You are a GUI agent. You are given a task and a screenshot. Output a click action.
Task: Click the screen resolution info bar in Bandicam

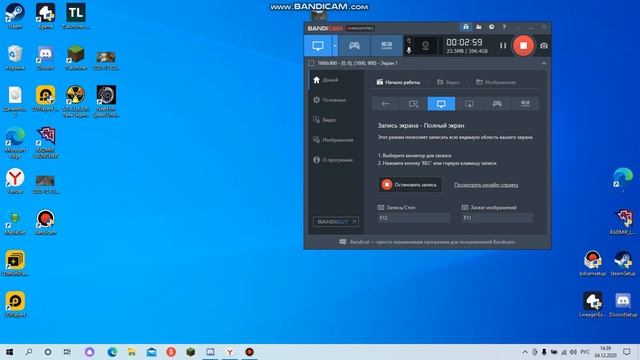427,63
